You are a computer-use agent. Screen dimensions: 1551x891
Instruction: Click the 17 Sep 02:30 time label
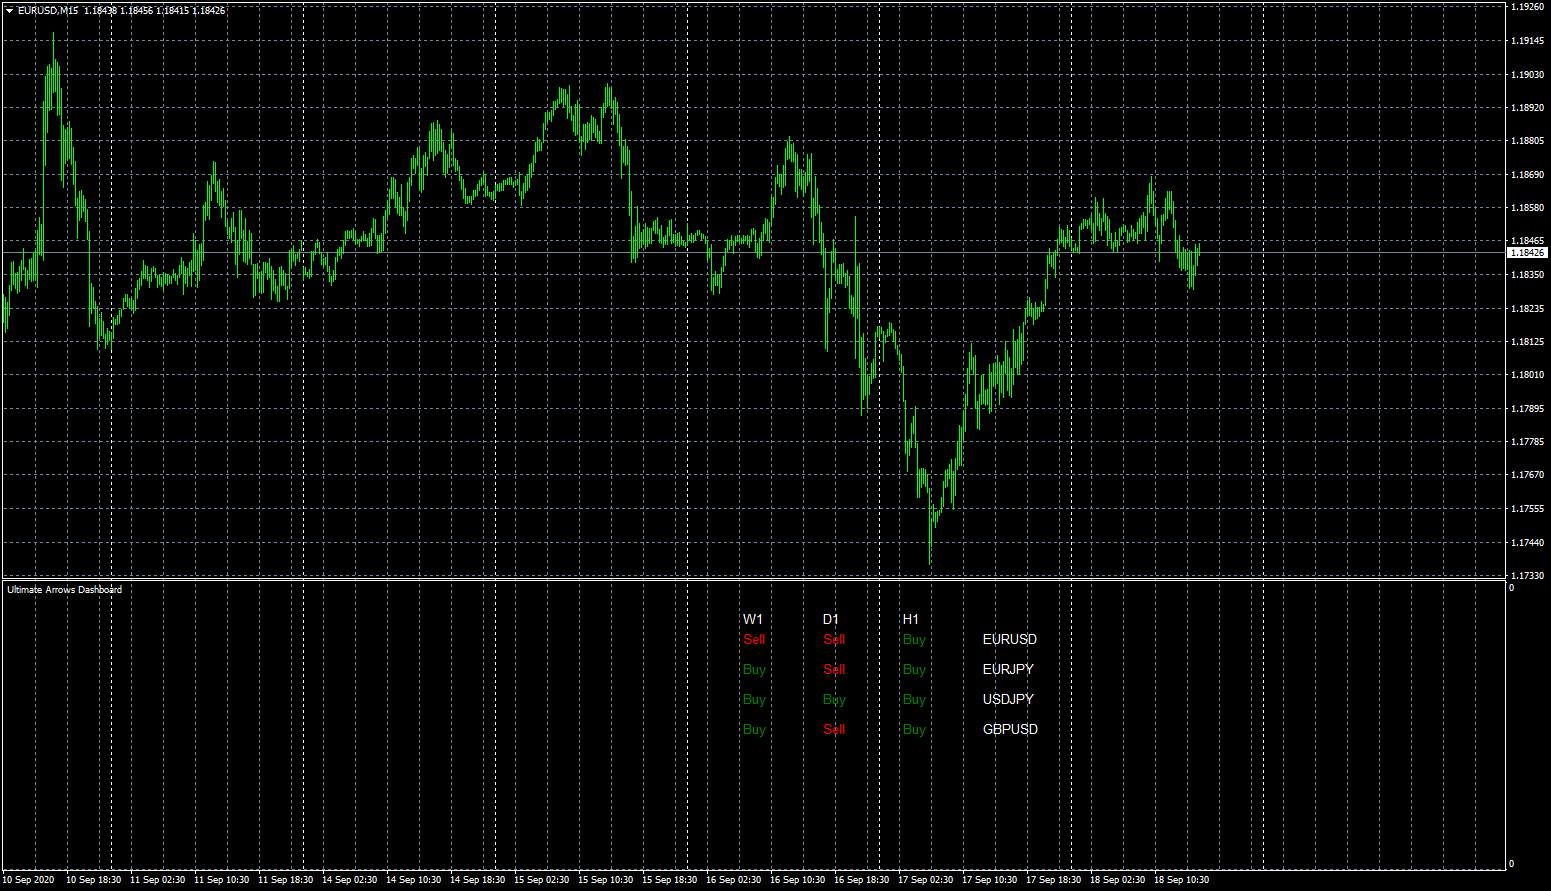tap(926, 880)
